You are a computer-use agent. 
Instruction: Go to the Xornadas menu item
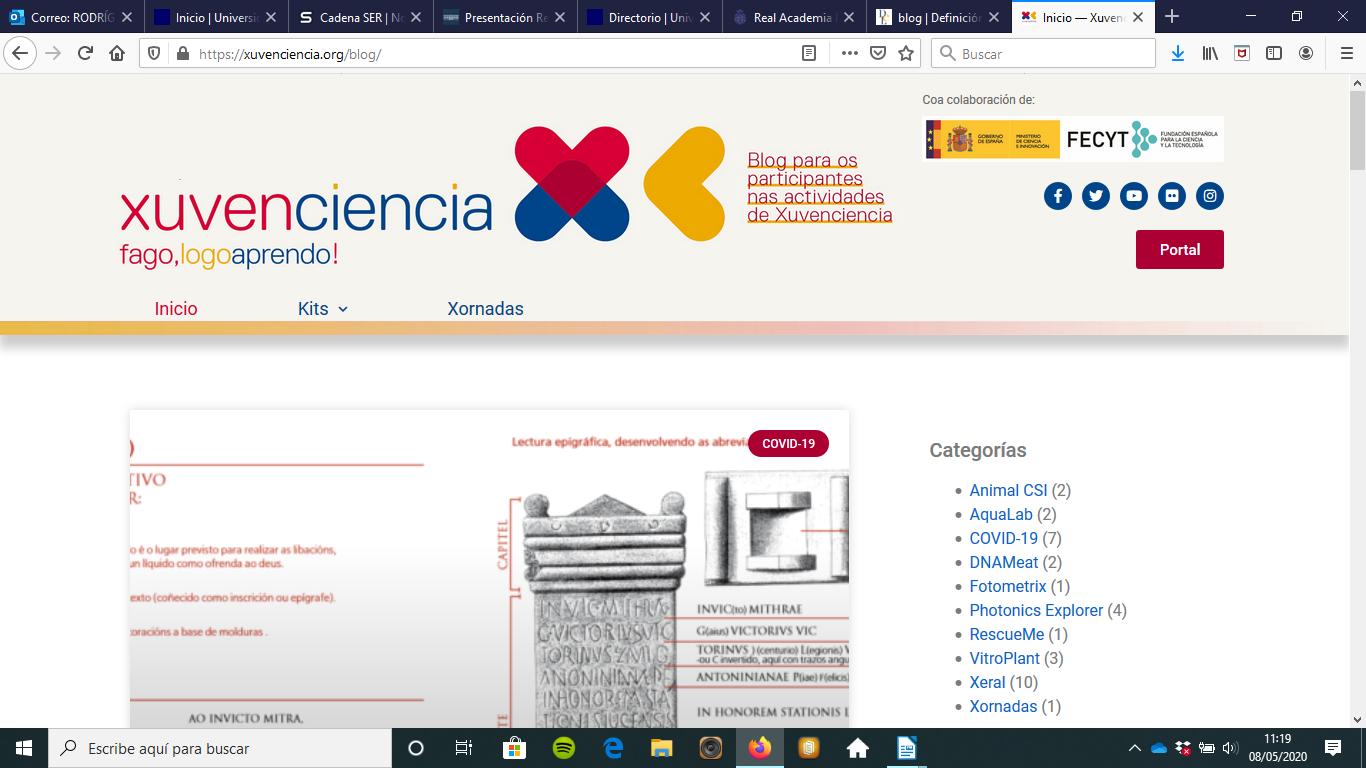pos(485,309)
